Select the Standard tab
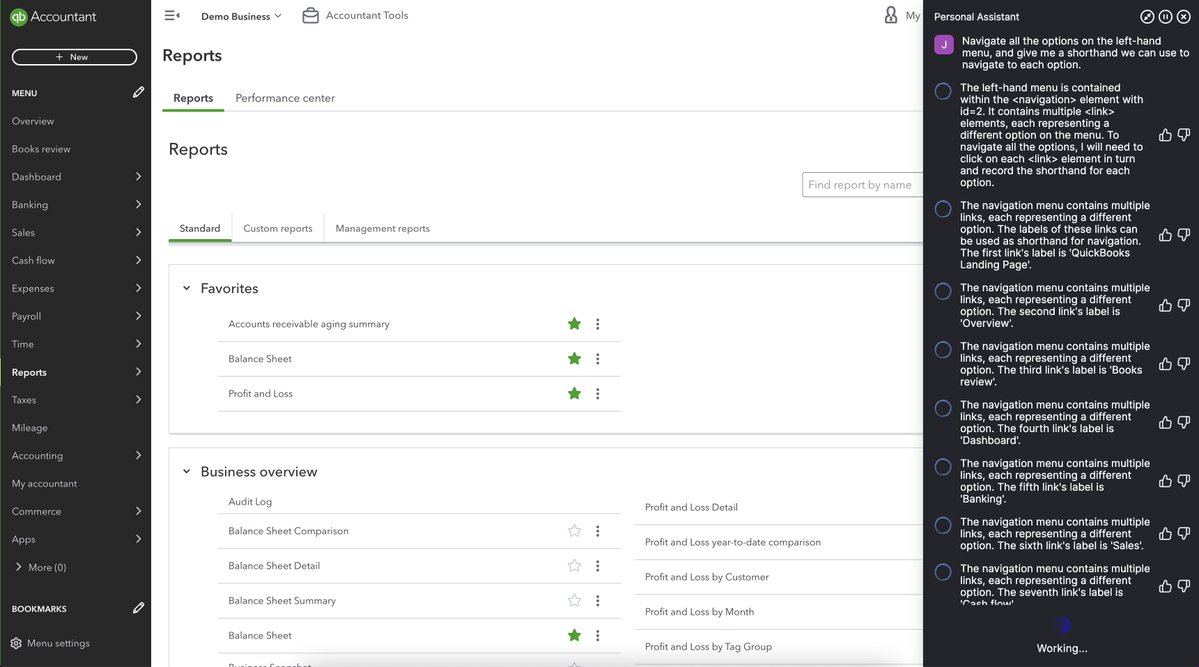The image size is (1199, 667). coord(200,229)
